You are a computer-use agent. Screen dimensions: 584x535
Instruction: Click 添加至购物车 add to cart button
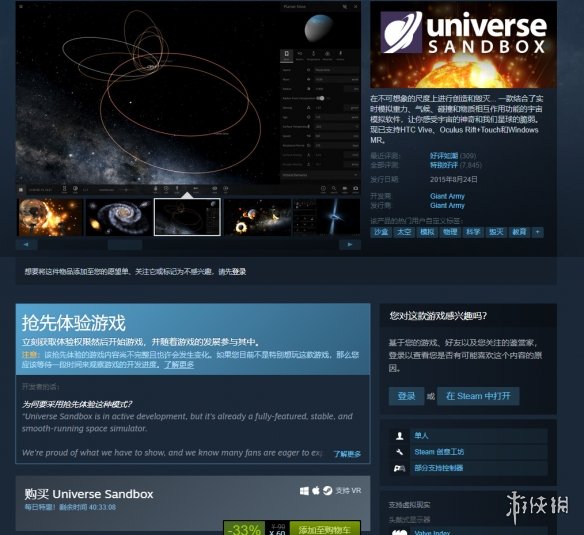pyautogui.click(x=325, y=529)
